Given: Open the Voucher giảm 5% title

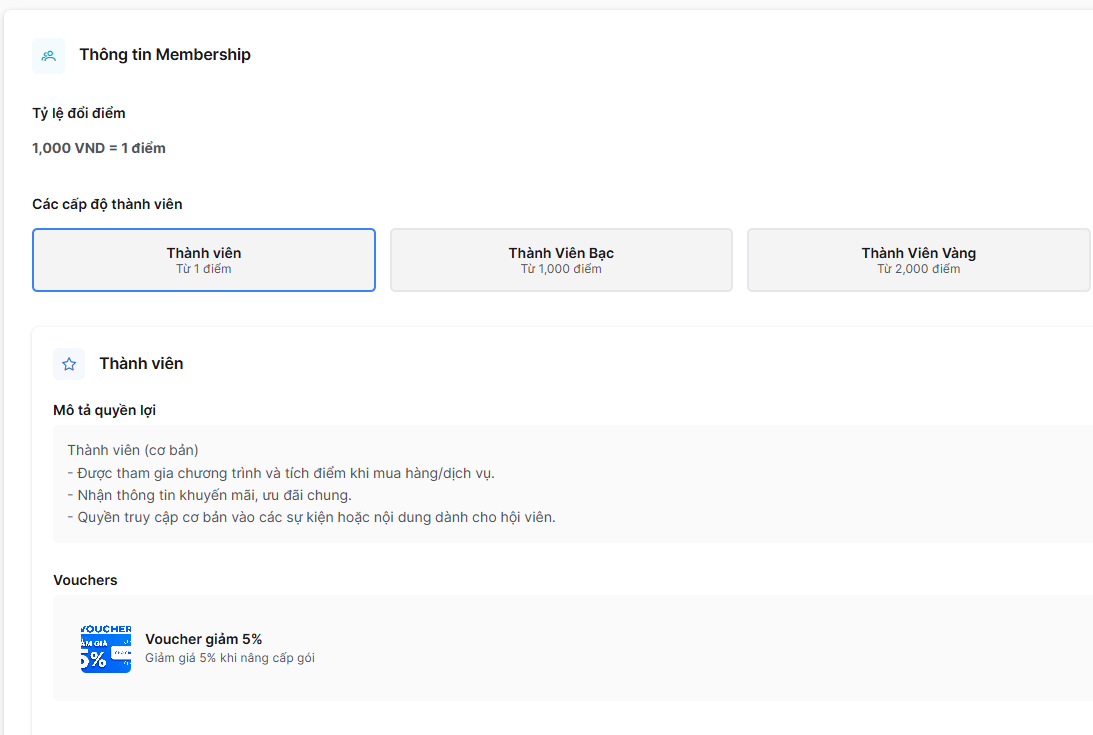Looking at the screenshot, I should tap(204, 639).
